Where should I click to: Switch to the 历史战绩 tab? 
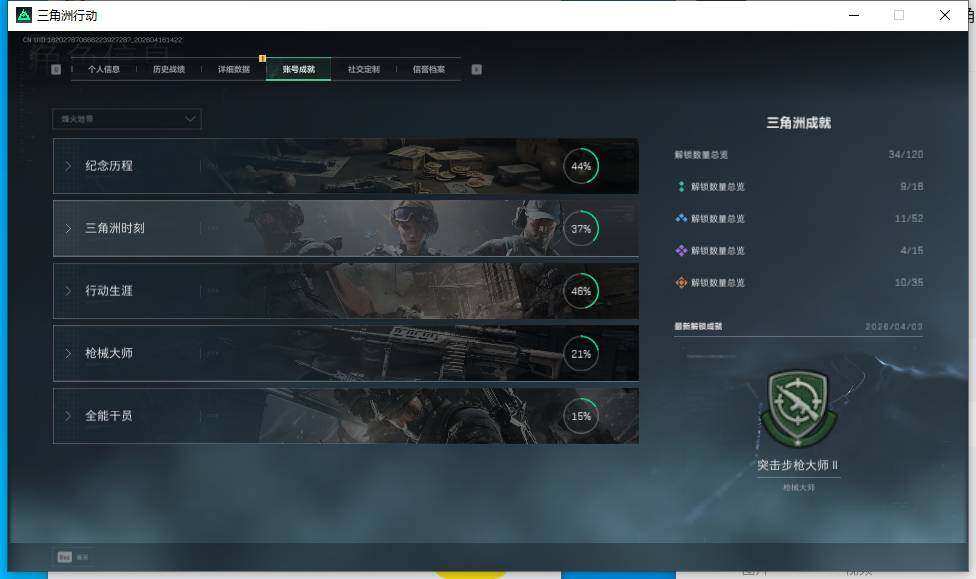coord(169,69)
